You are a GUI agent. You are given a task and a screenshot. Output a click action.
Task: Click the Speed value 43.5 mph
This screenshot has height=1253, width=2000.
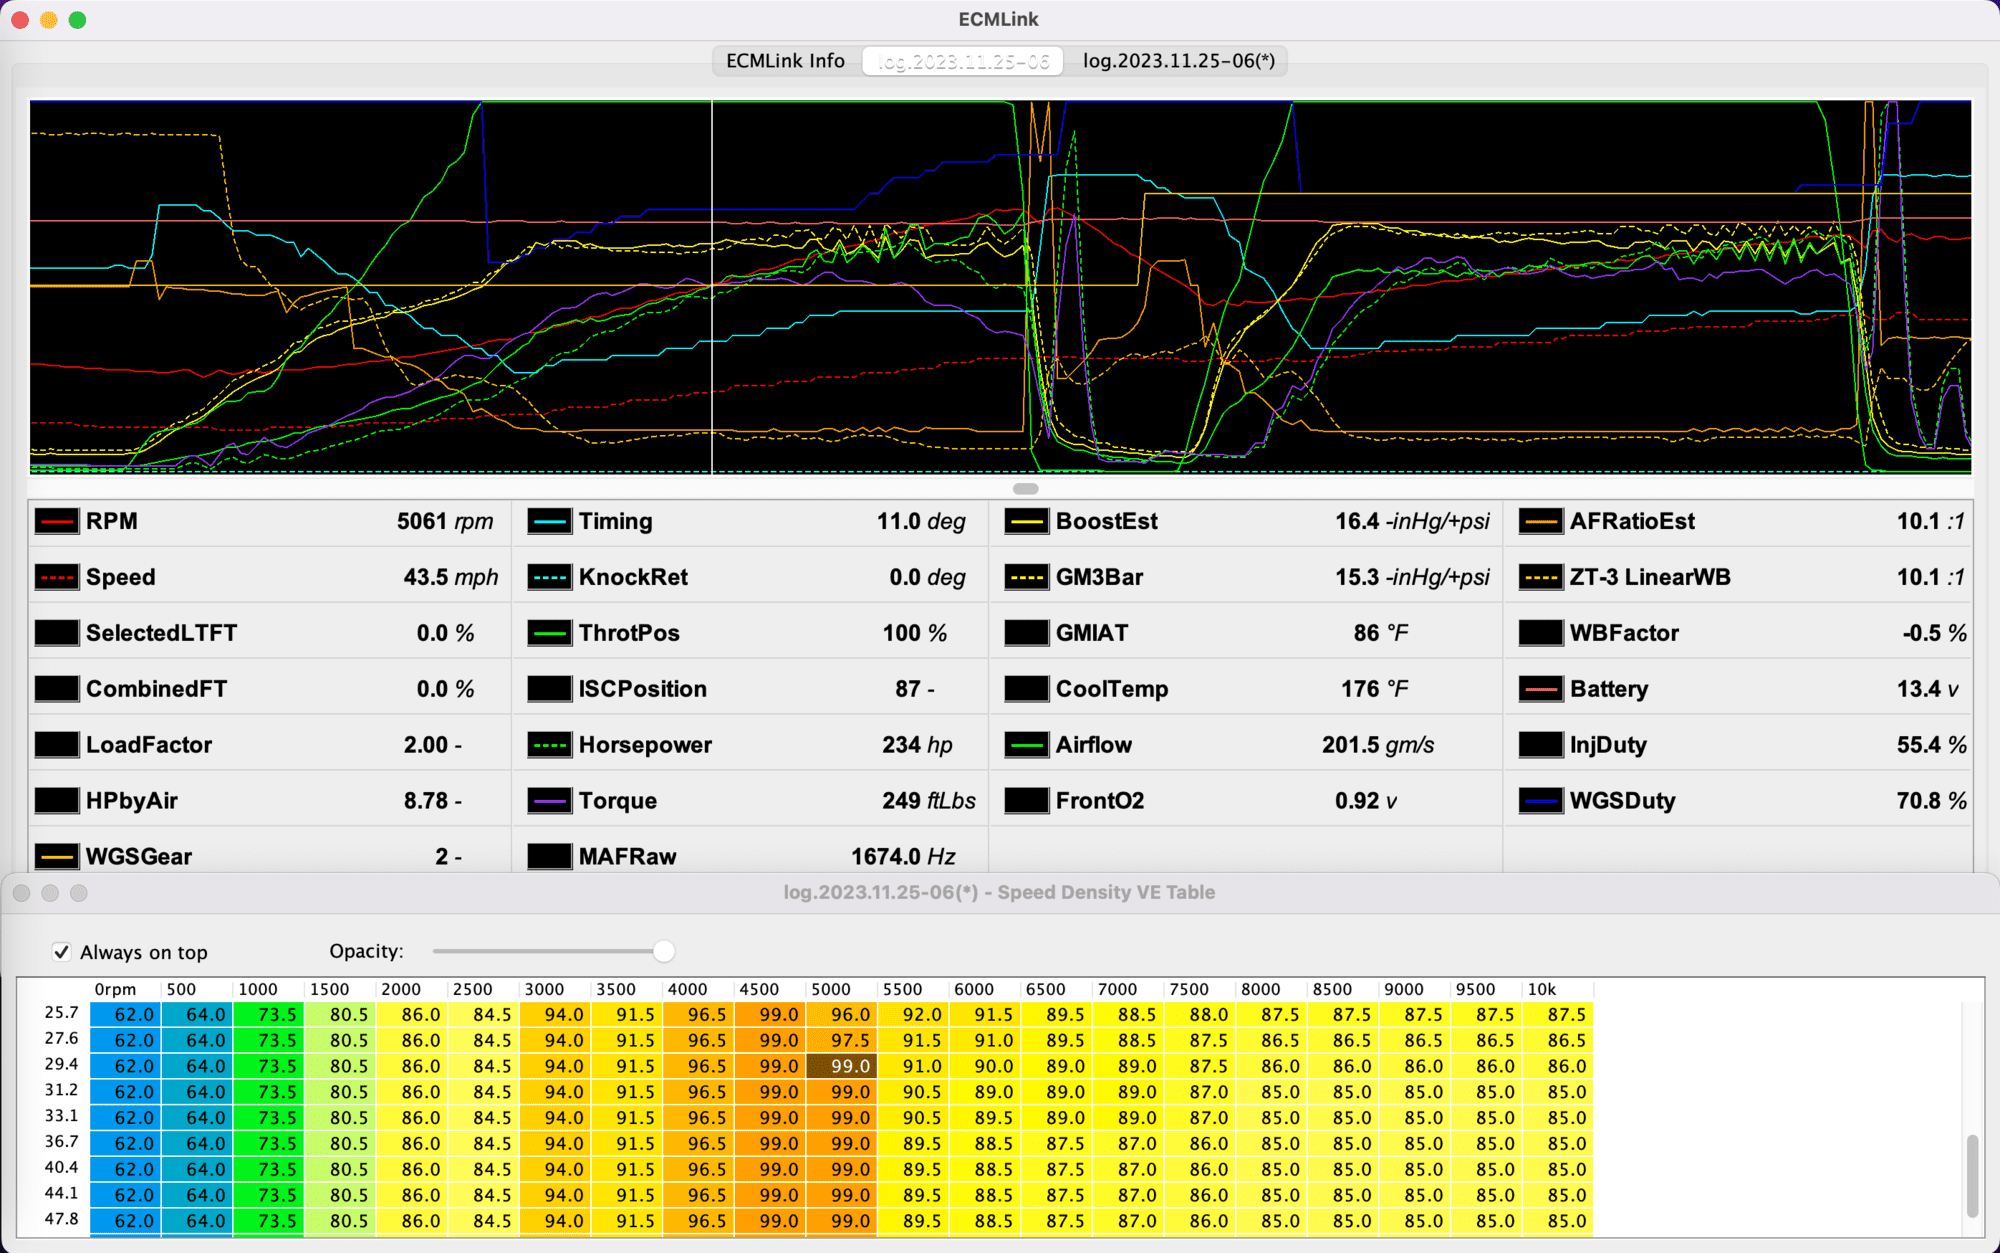click(x=450, y=577)
